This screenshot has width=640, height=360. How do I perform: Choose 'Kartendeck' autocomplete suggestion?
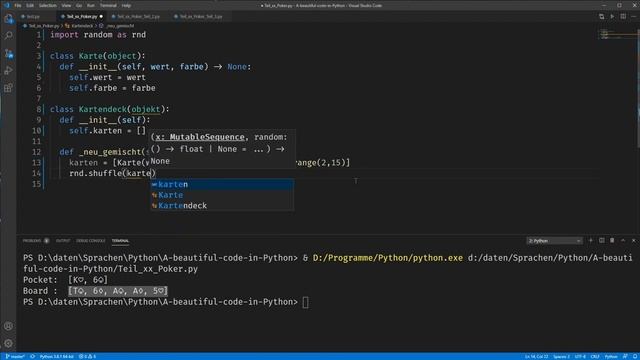pos(222,206)
